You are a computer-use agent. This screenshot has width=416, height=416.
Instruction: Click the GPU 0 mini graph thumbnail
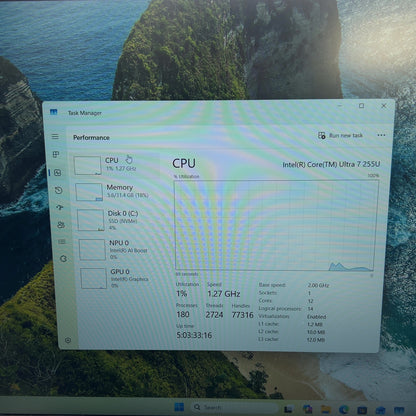[94, 278]
